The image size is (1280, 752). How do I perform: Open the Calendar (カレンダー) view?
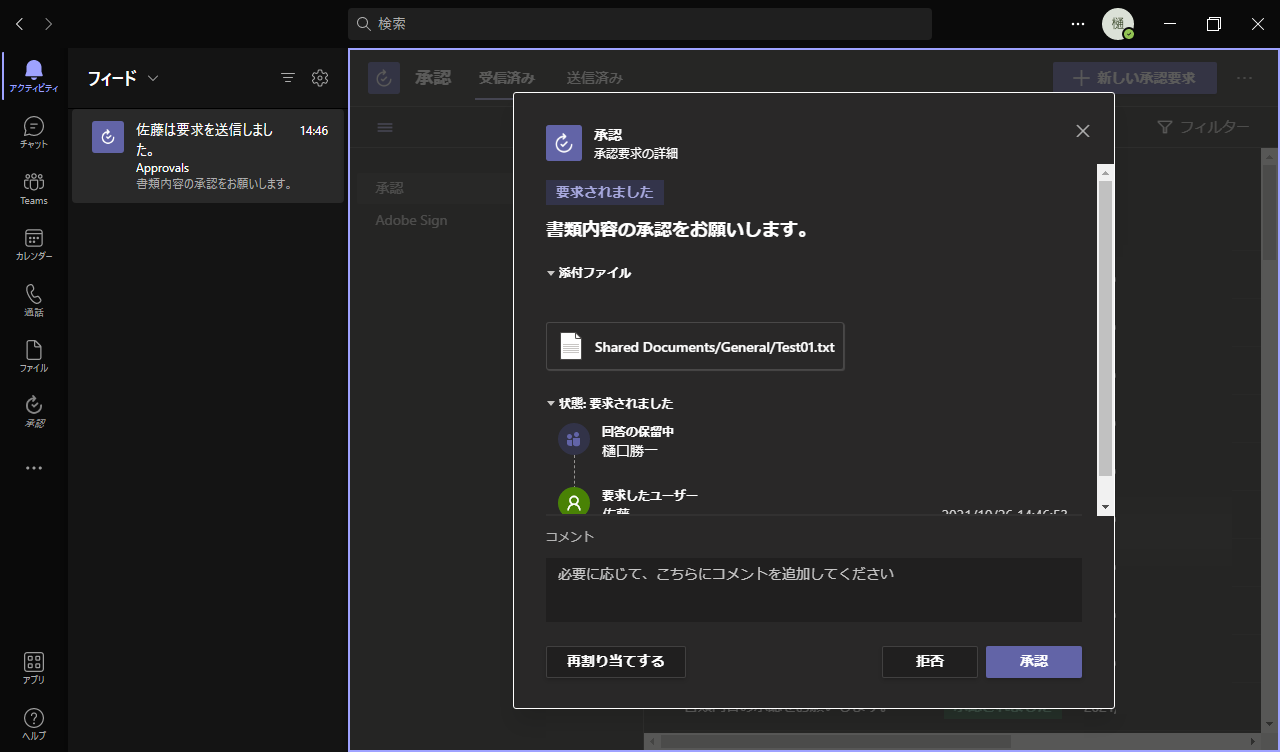pos(34,244)
